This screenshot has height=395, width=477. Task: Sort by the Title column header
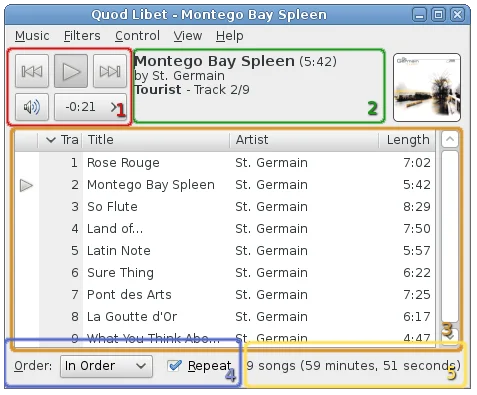[x=156, y=140]
